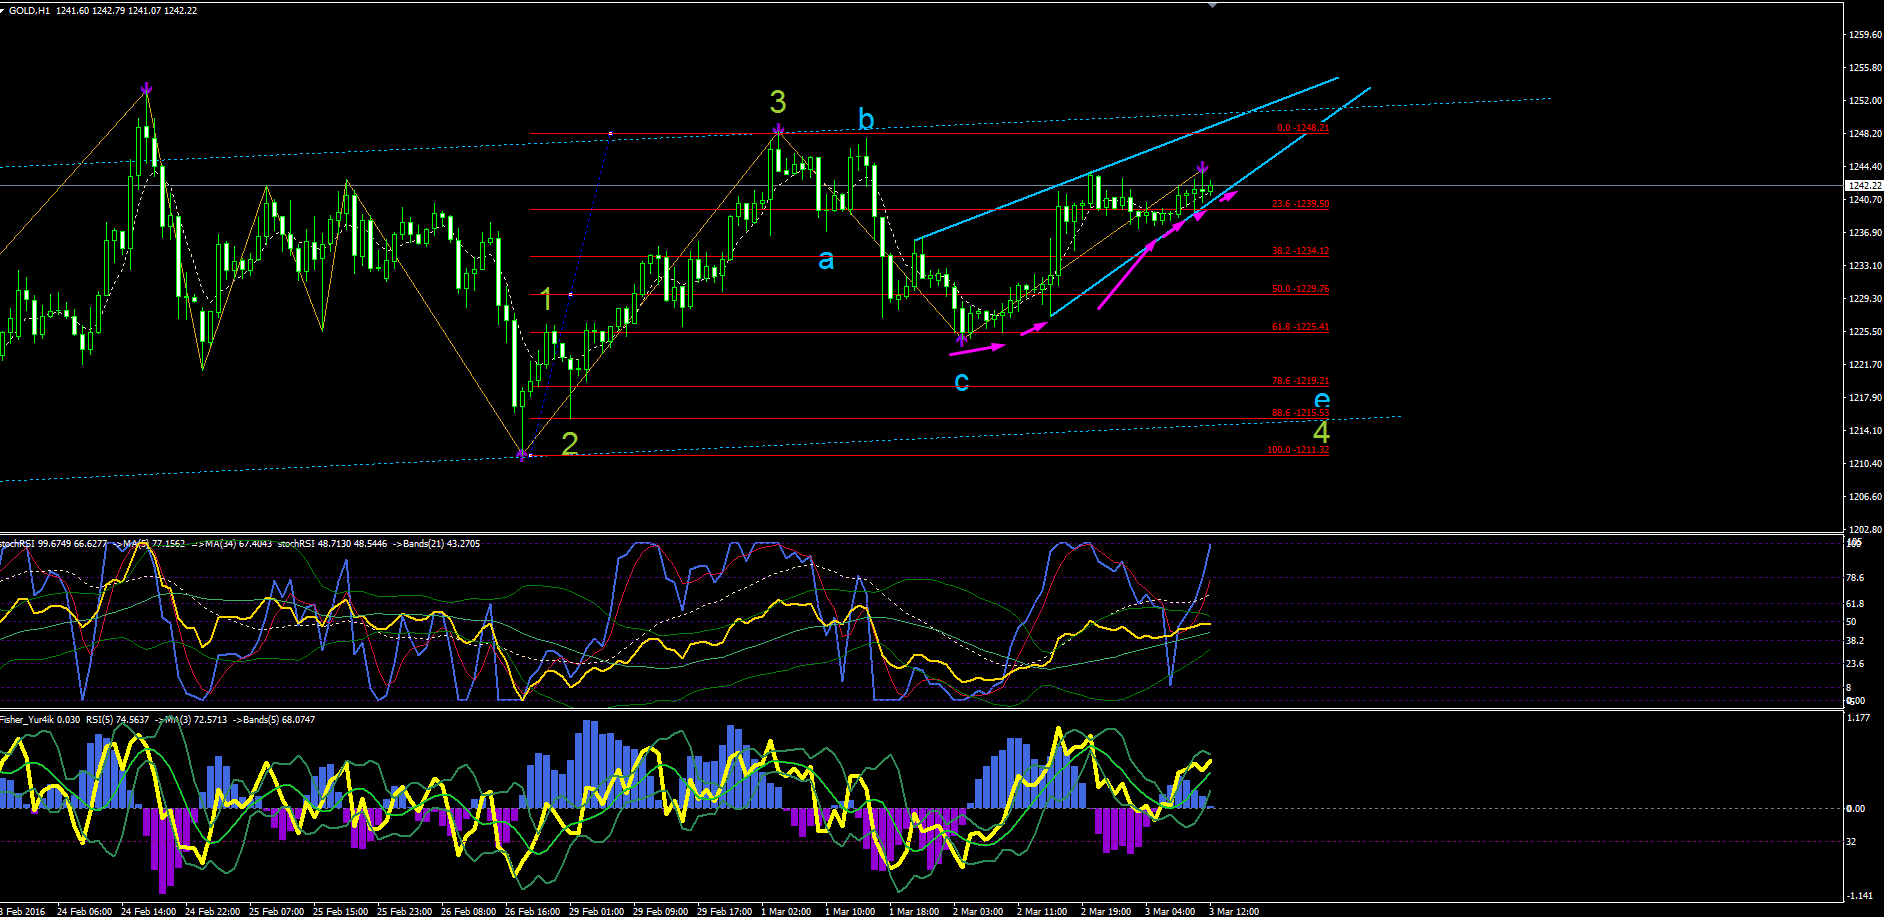Select the blue wave label a
The width and height of the screenshot is (1884, 917).
[826, 260]
